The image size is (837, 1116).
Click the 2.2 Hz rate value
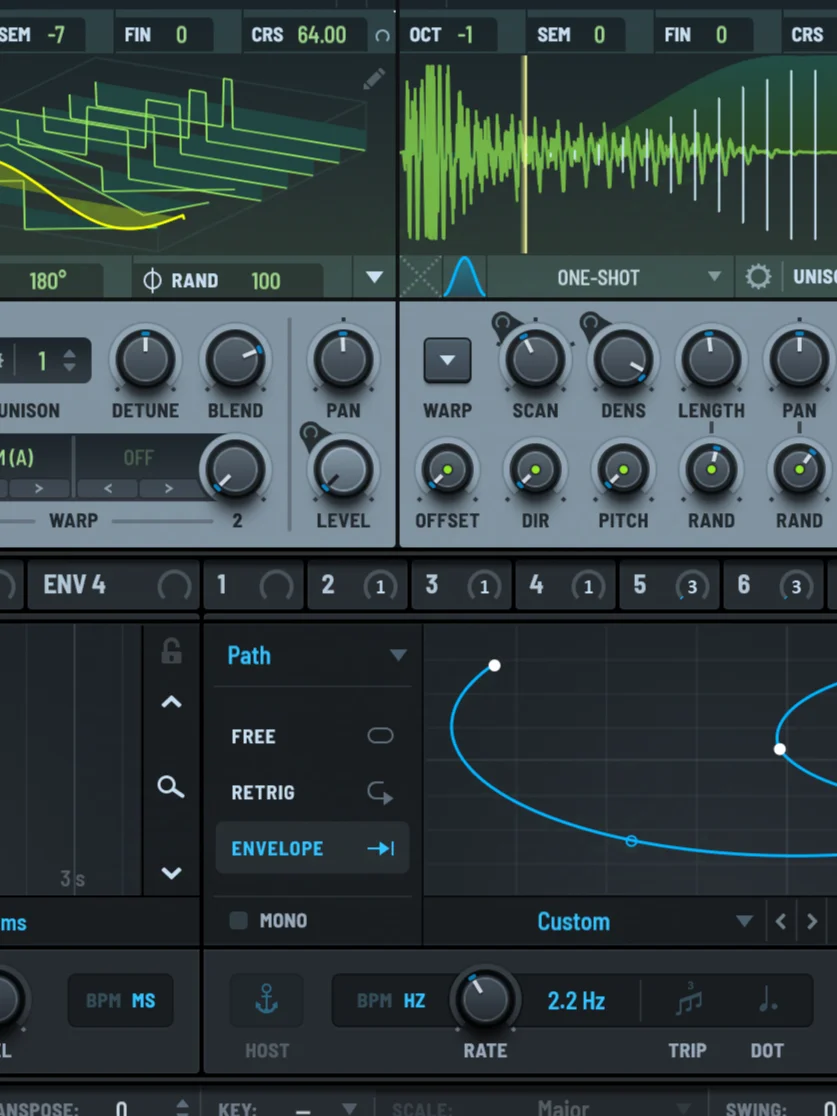tap(577, 1001)
